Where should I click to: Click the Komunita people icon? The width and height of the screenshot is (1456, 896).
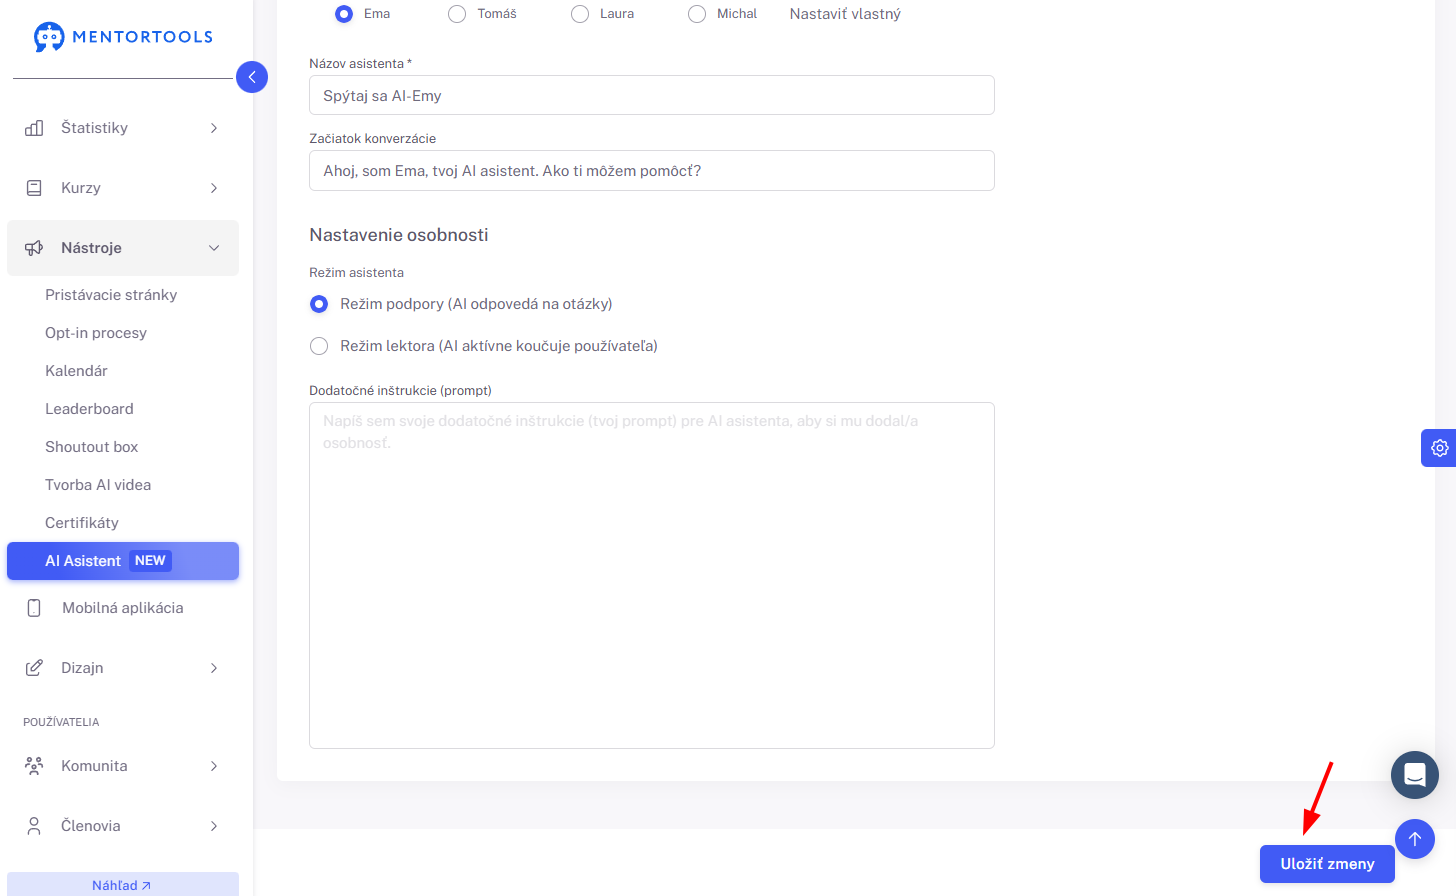point(34,766)
